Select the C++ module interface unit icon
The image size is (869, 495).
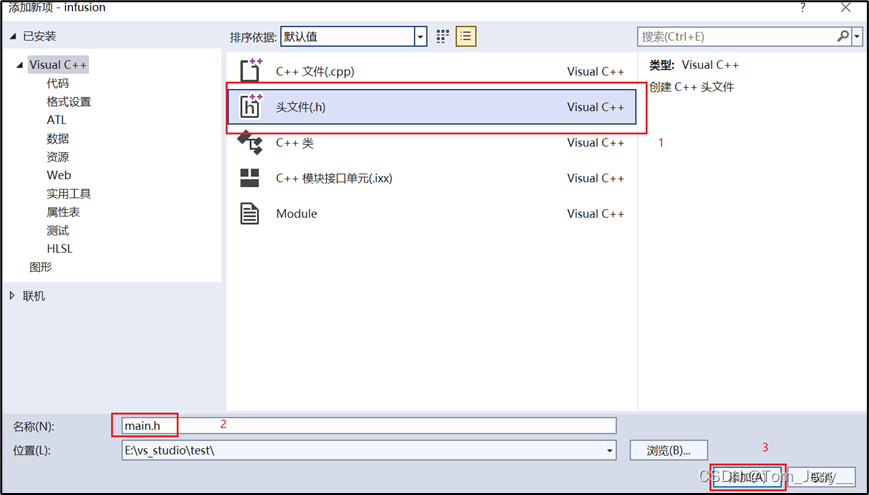[250, 178]
